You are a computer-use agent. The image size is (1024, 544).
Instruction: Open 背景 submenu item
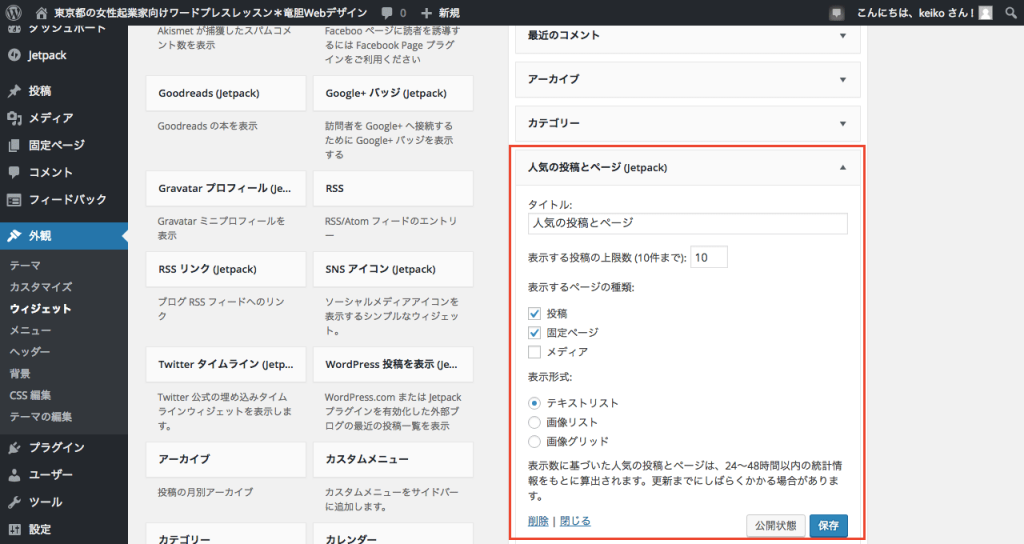pos(20,373)
